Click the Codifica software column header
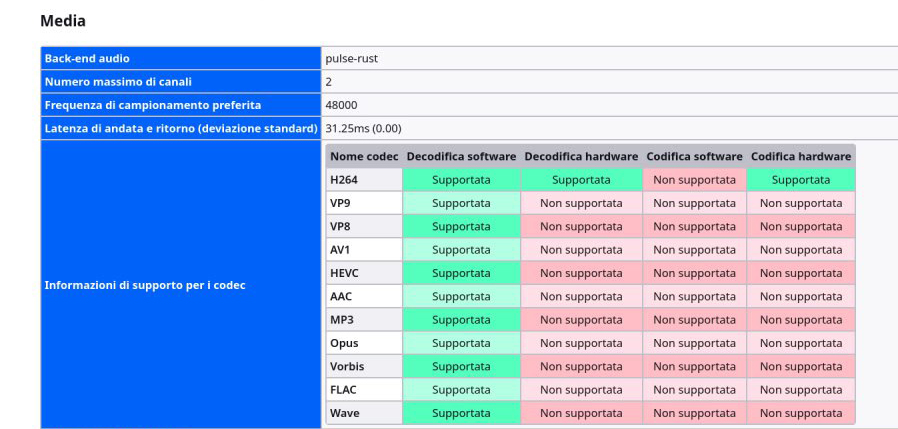The image size is (898, 429). click(x=694, y=156)
